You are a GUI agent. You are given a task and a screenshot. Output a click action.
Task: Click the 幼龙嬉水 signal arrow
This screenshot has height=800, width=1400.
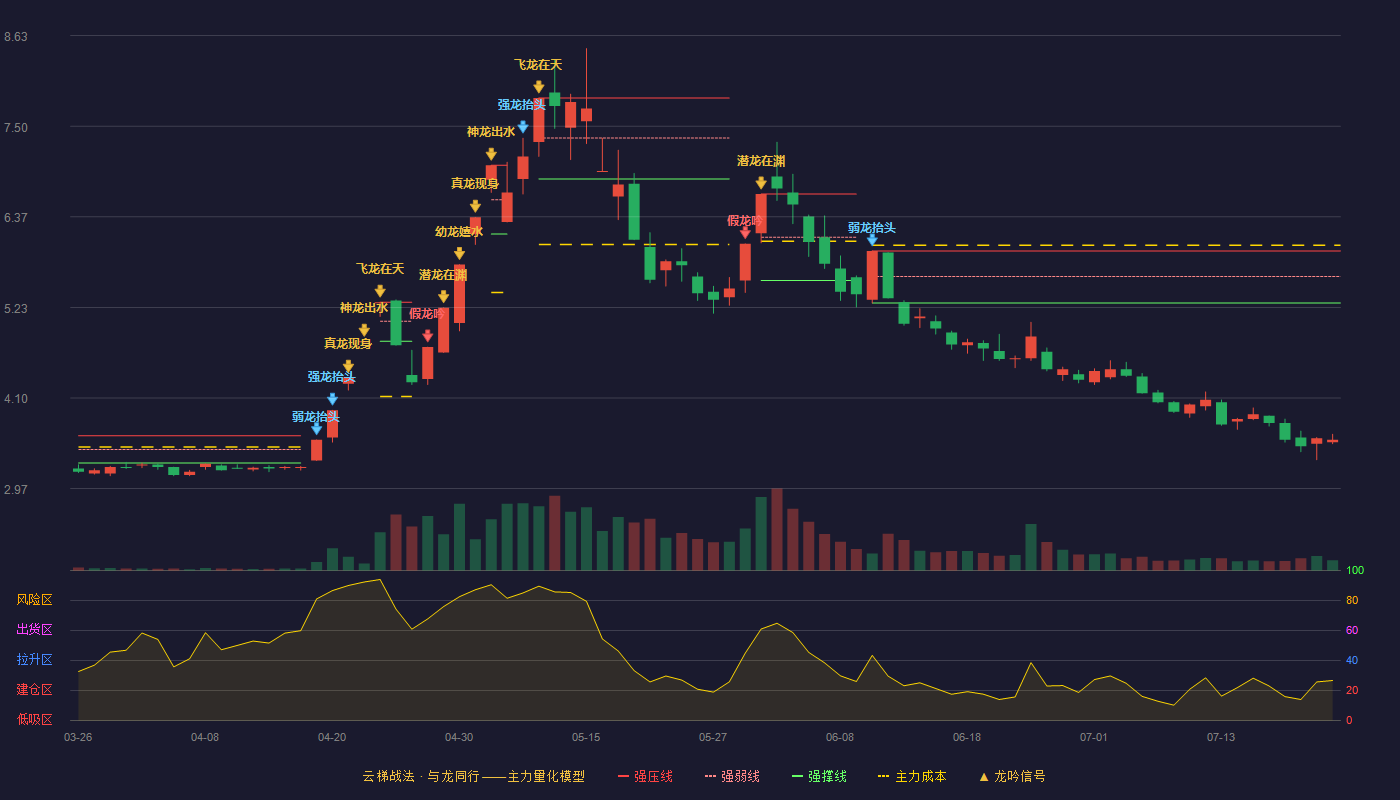point(459,254)
